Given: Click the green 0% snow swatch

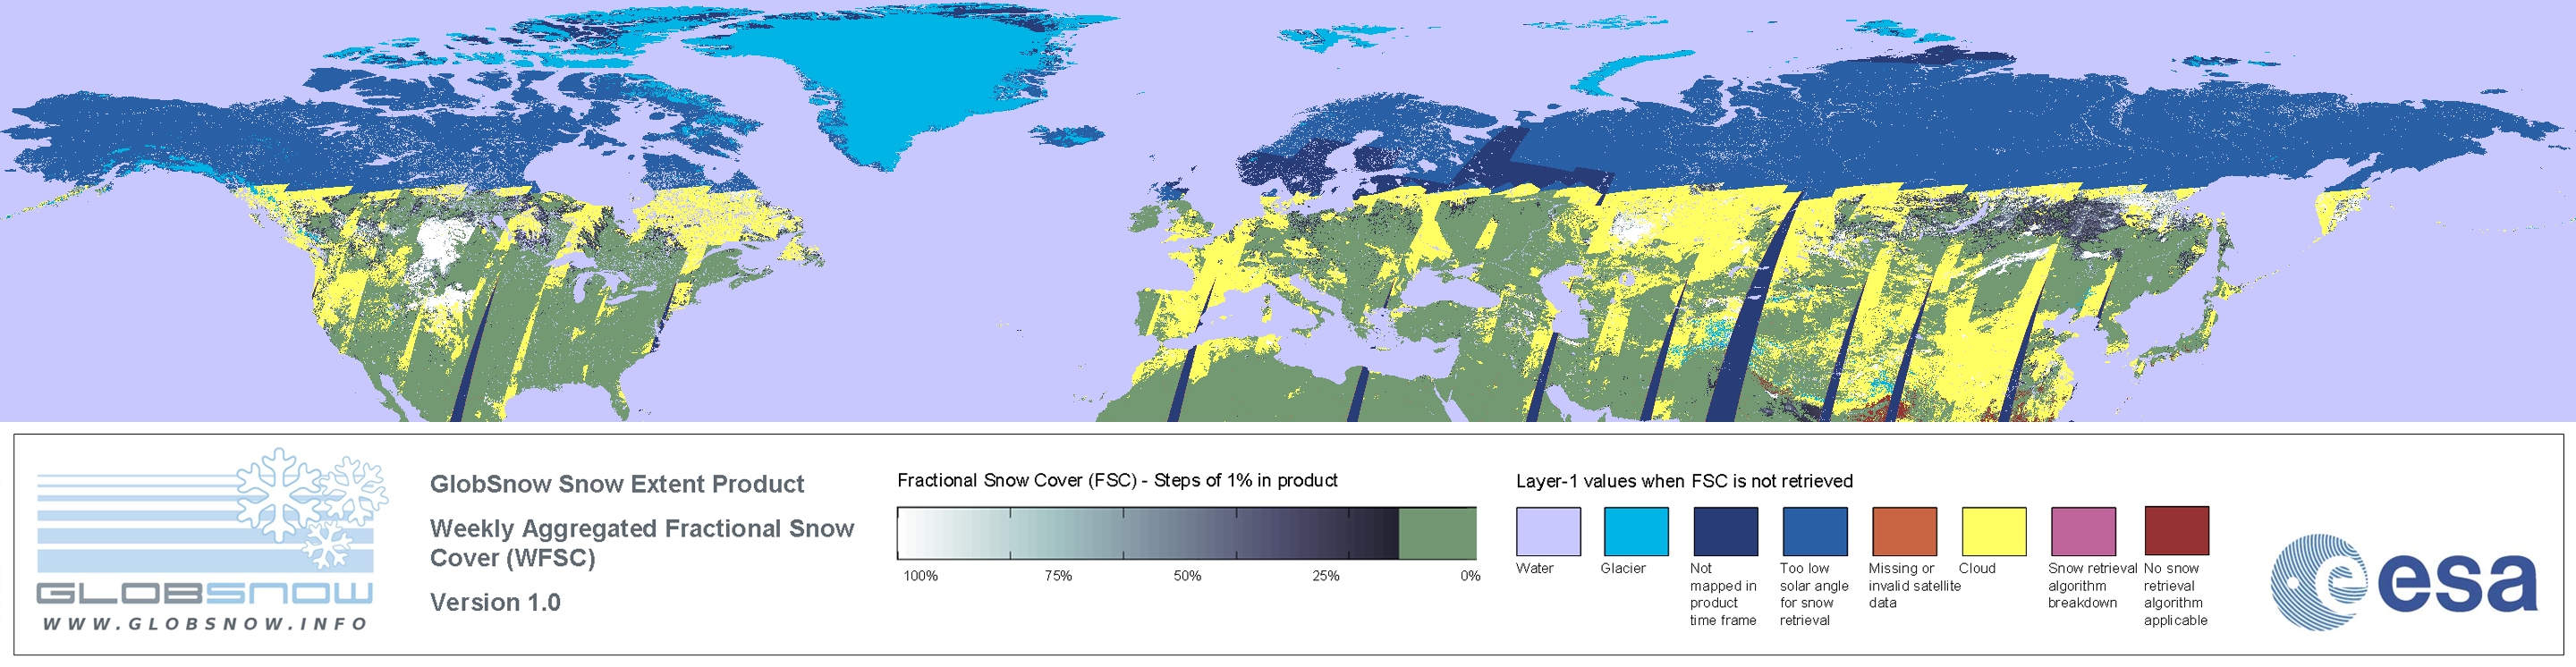Looking at the screenshot, I should (x=1437, y=533).
